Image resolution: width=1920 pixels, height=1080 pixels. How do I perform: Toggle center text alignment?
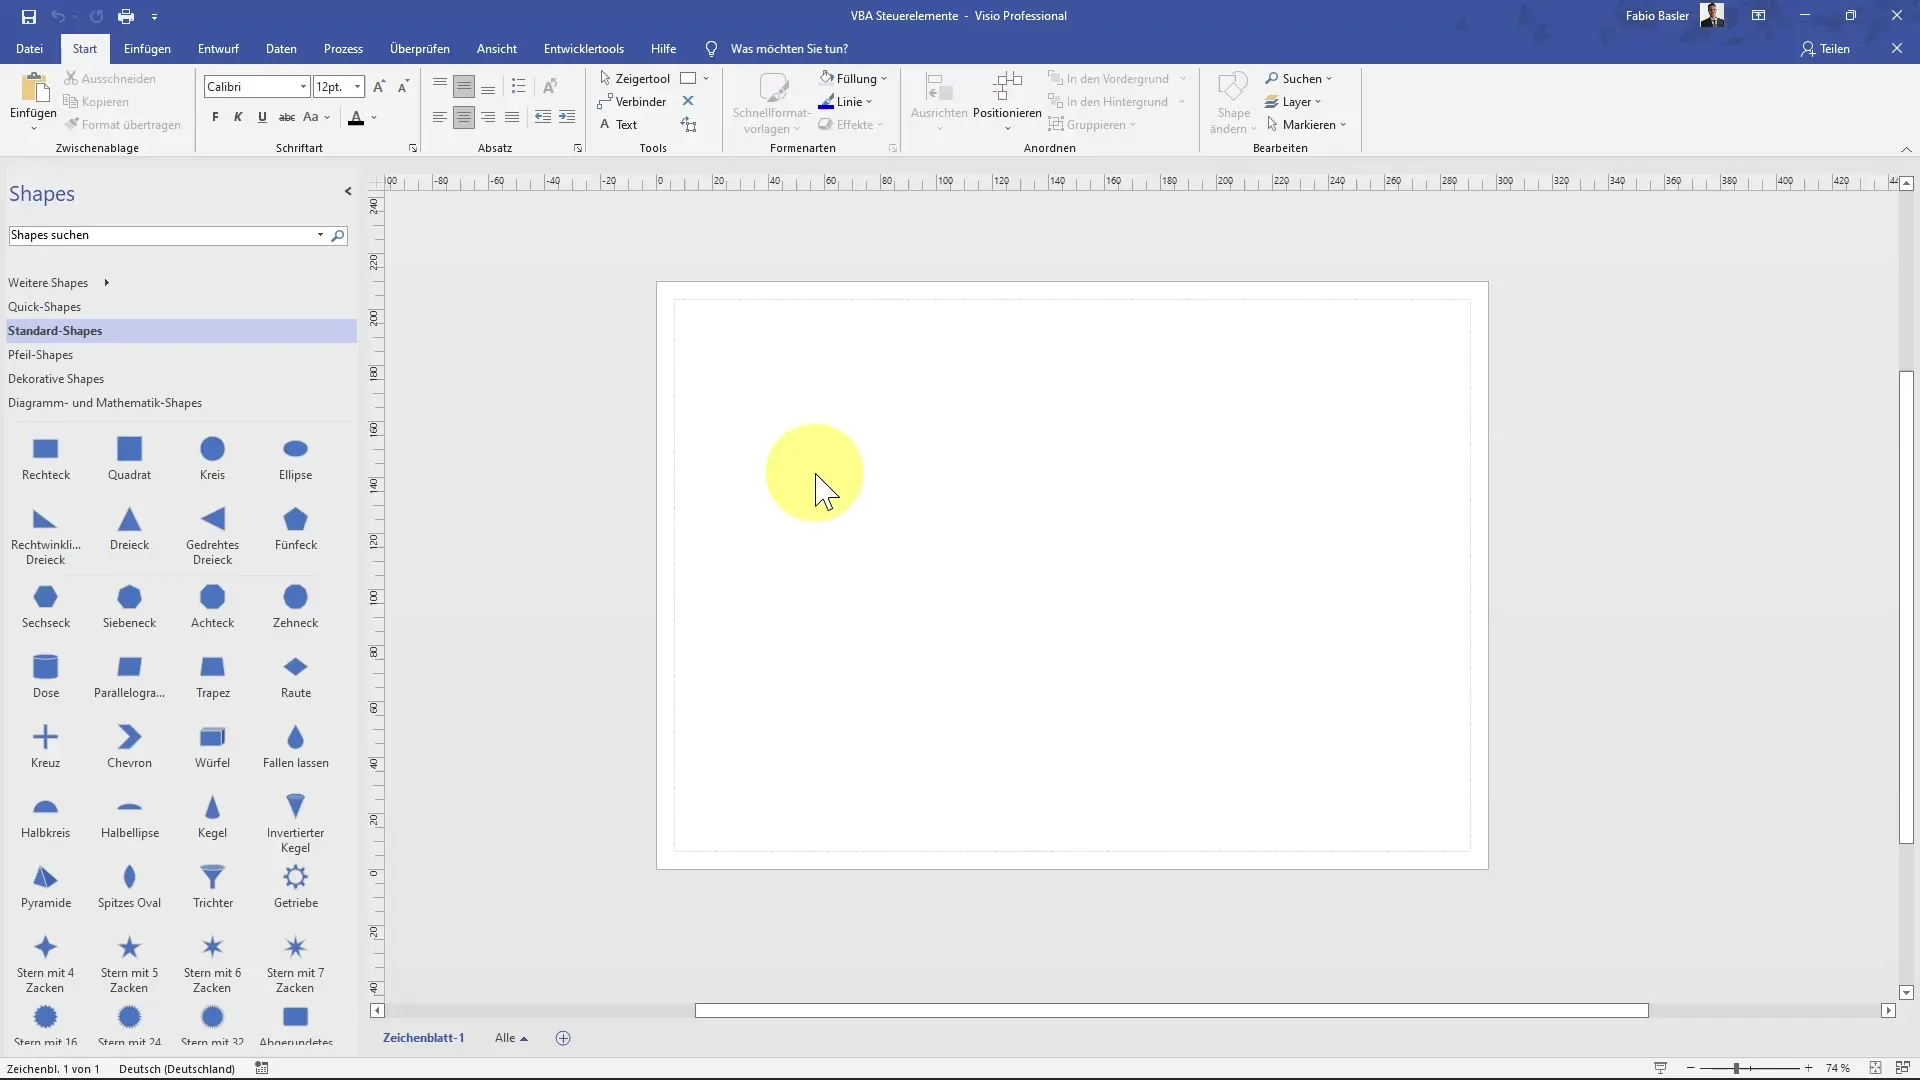coord(464,117)
